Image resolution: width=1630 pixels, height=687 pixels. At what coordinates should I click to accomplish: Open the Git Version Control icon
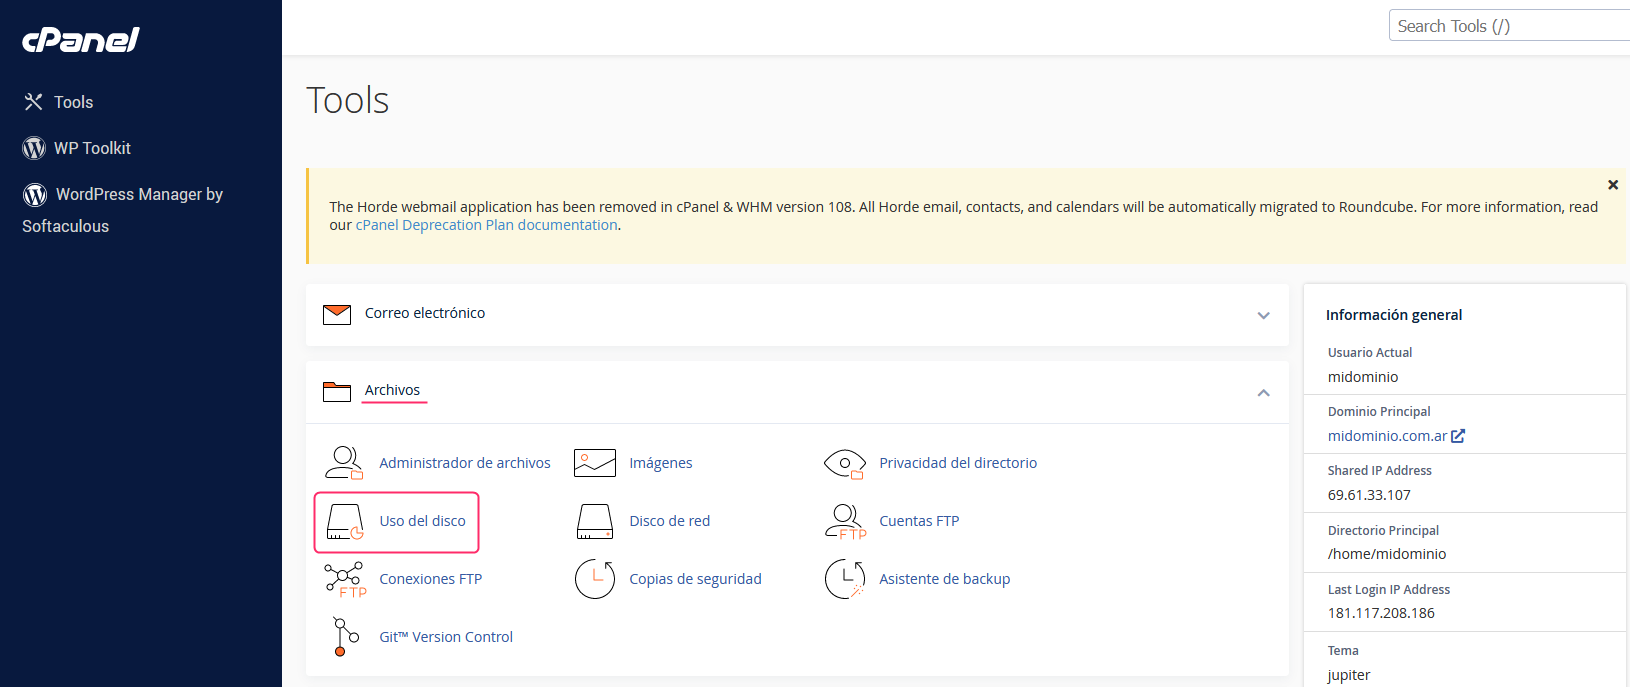[x=345, y=637]
